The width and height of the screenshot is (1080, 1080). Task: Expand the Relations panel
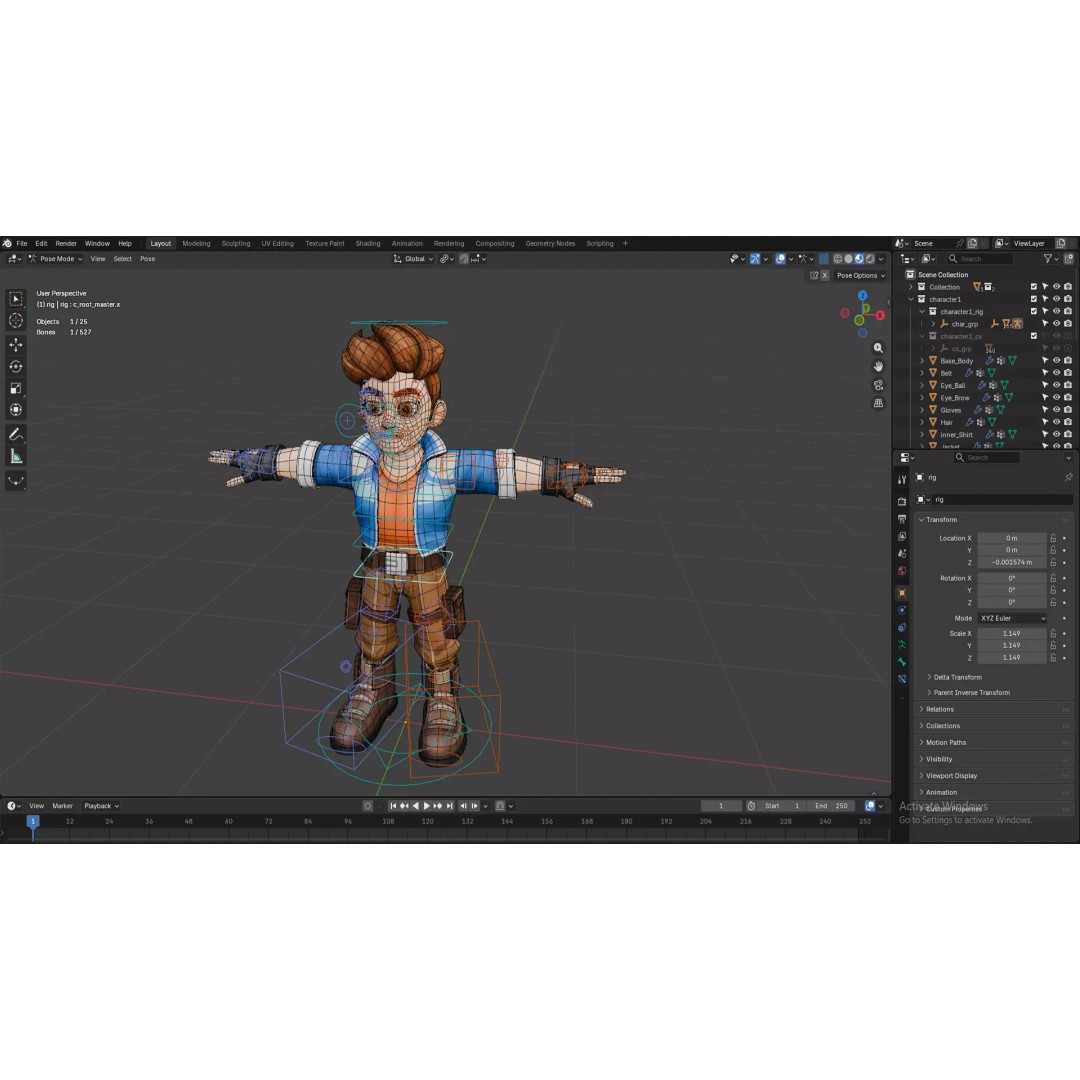tap(939, 709)
